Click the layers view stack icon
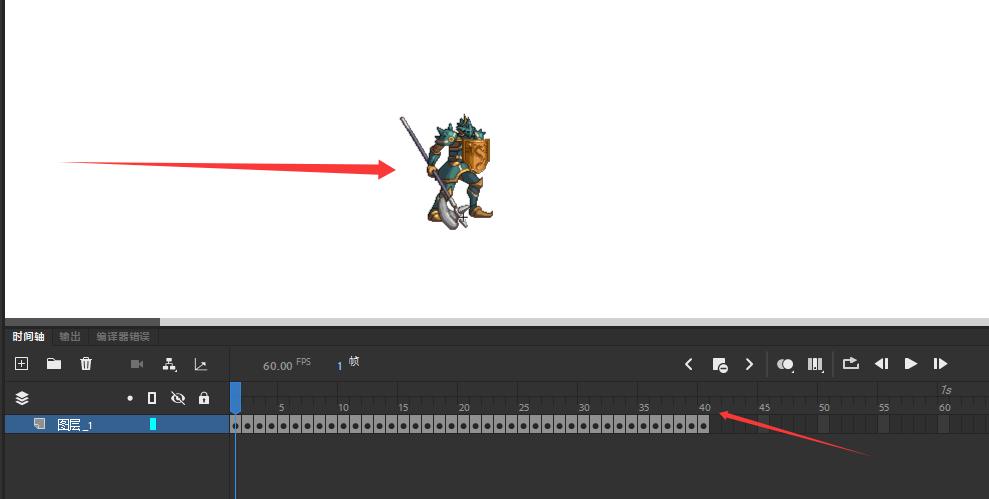Image resolution: width=989 pixels, height=499 pixels. pos(22,398)
